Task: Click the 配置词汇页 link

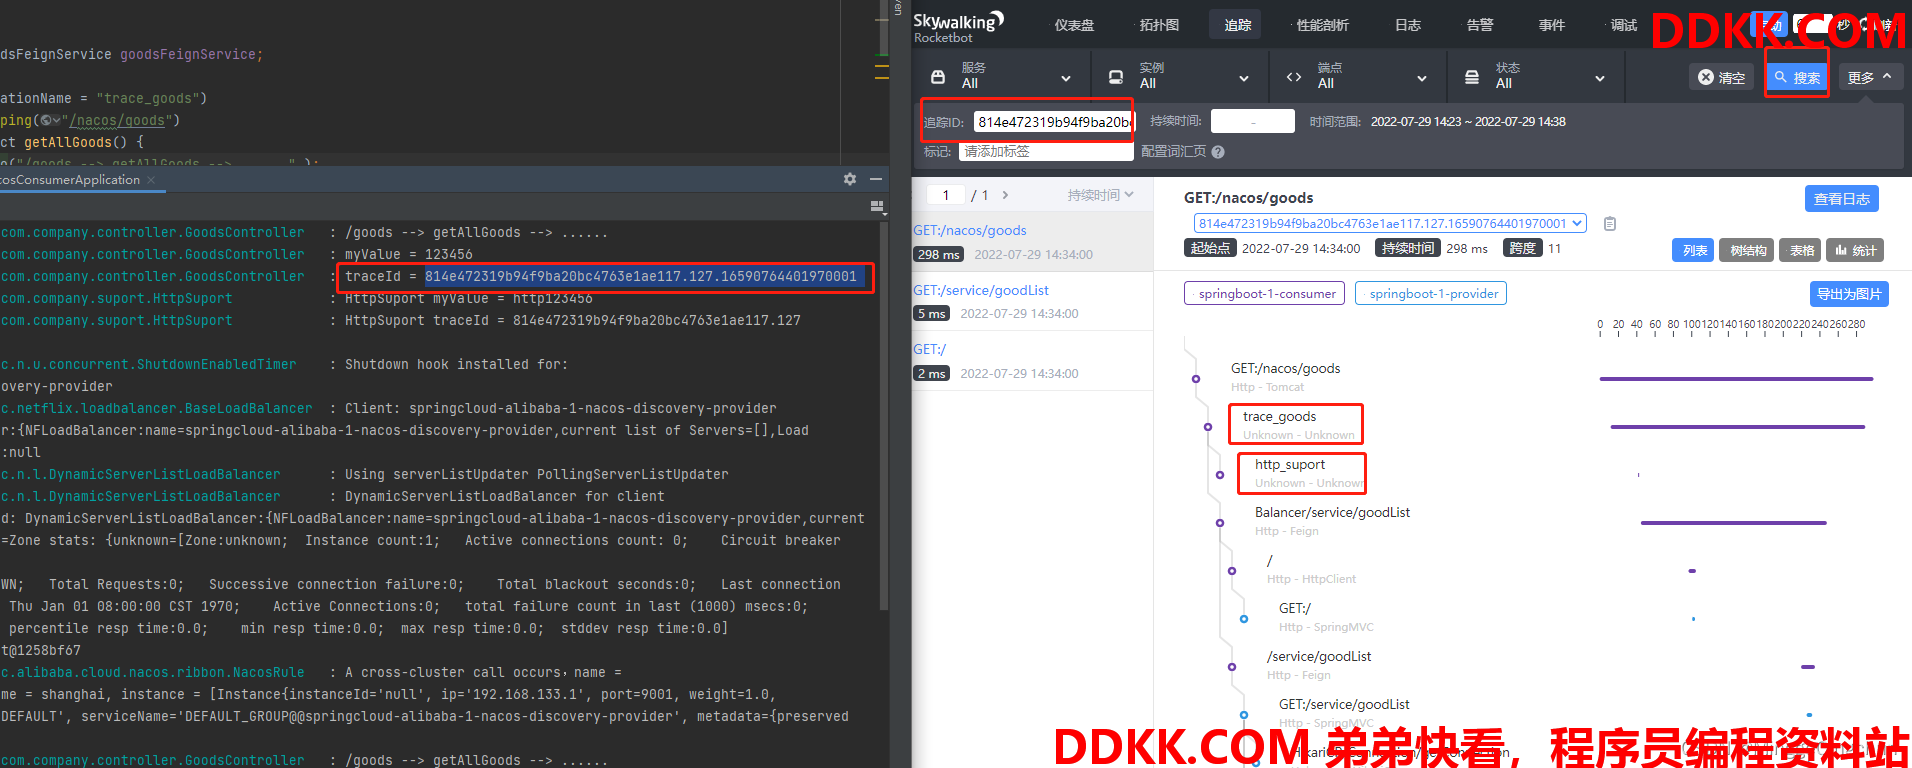Action: (x=1173, y=152)
